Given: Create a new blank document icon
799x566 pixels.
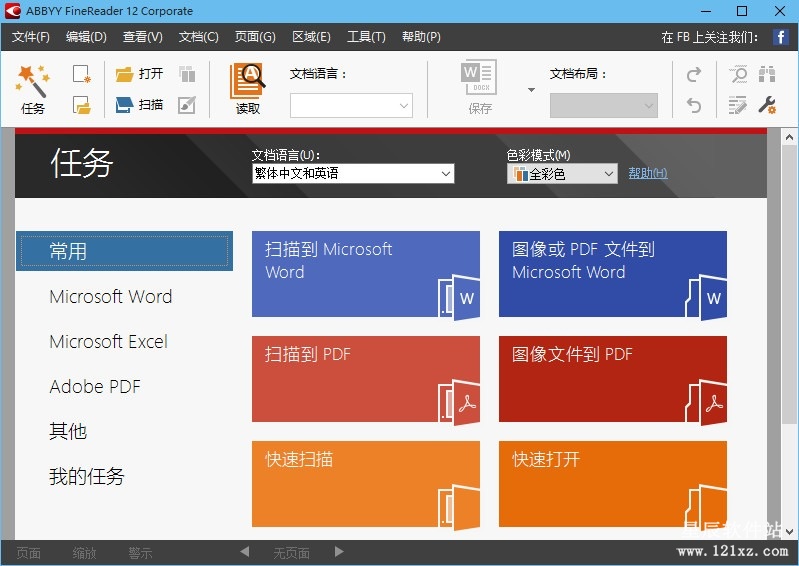Looking at the screenshot, I should tap(82, 74).
